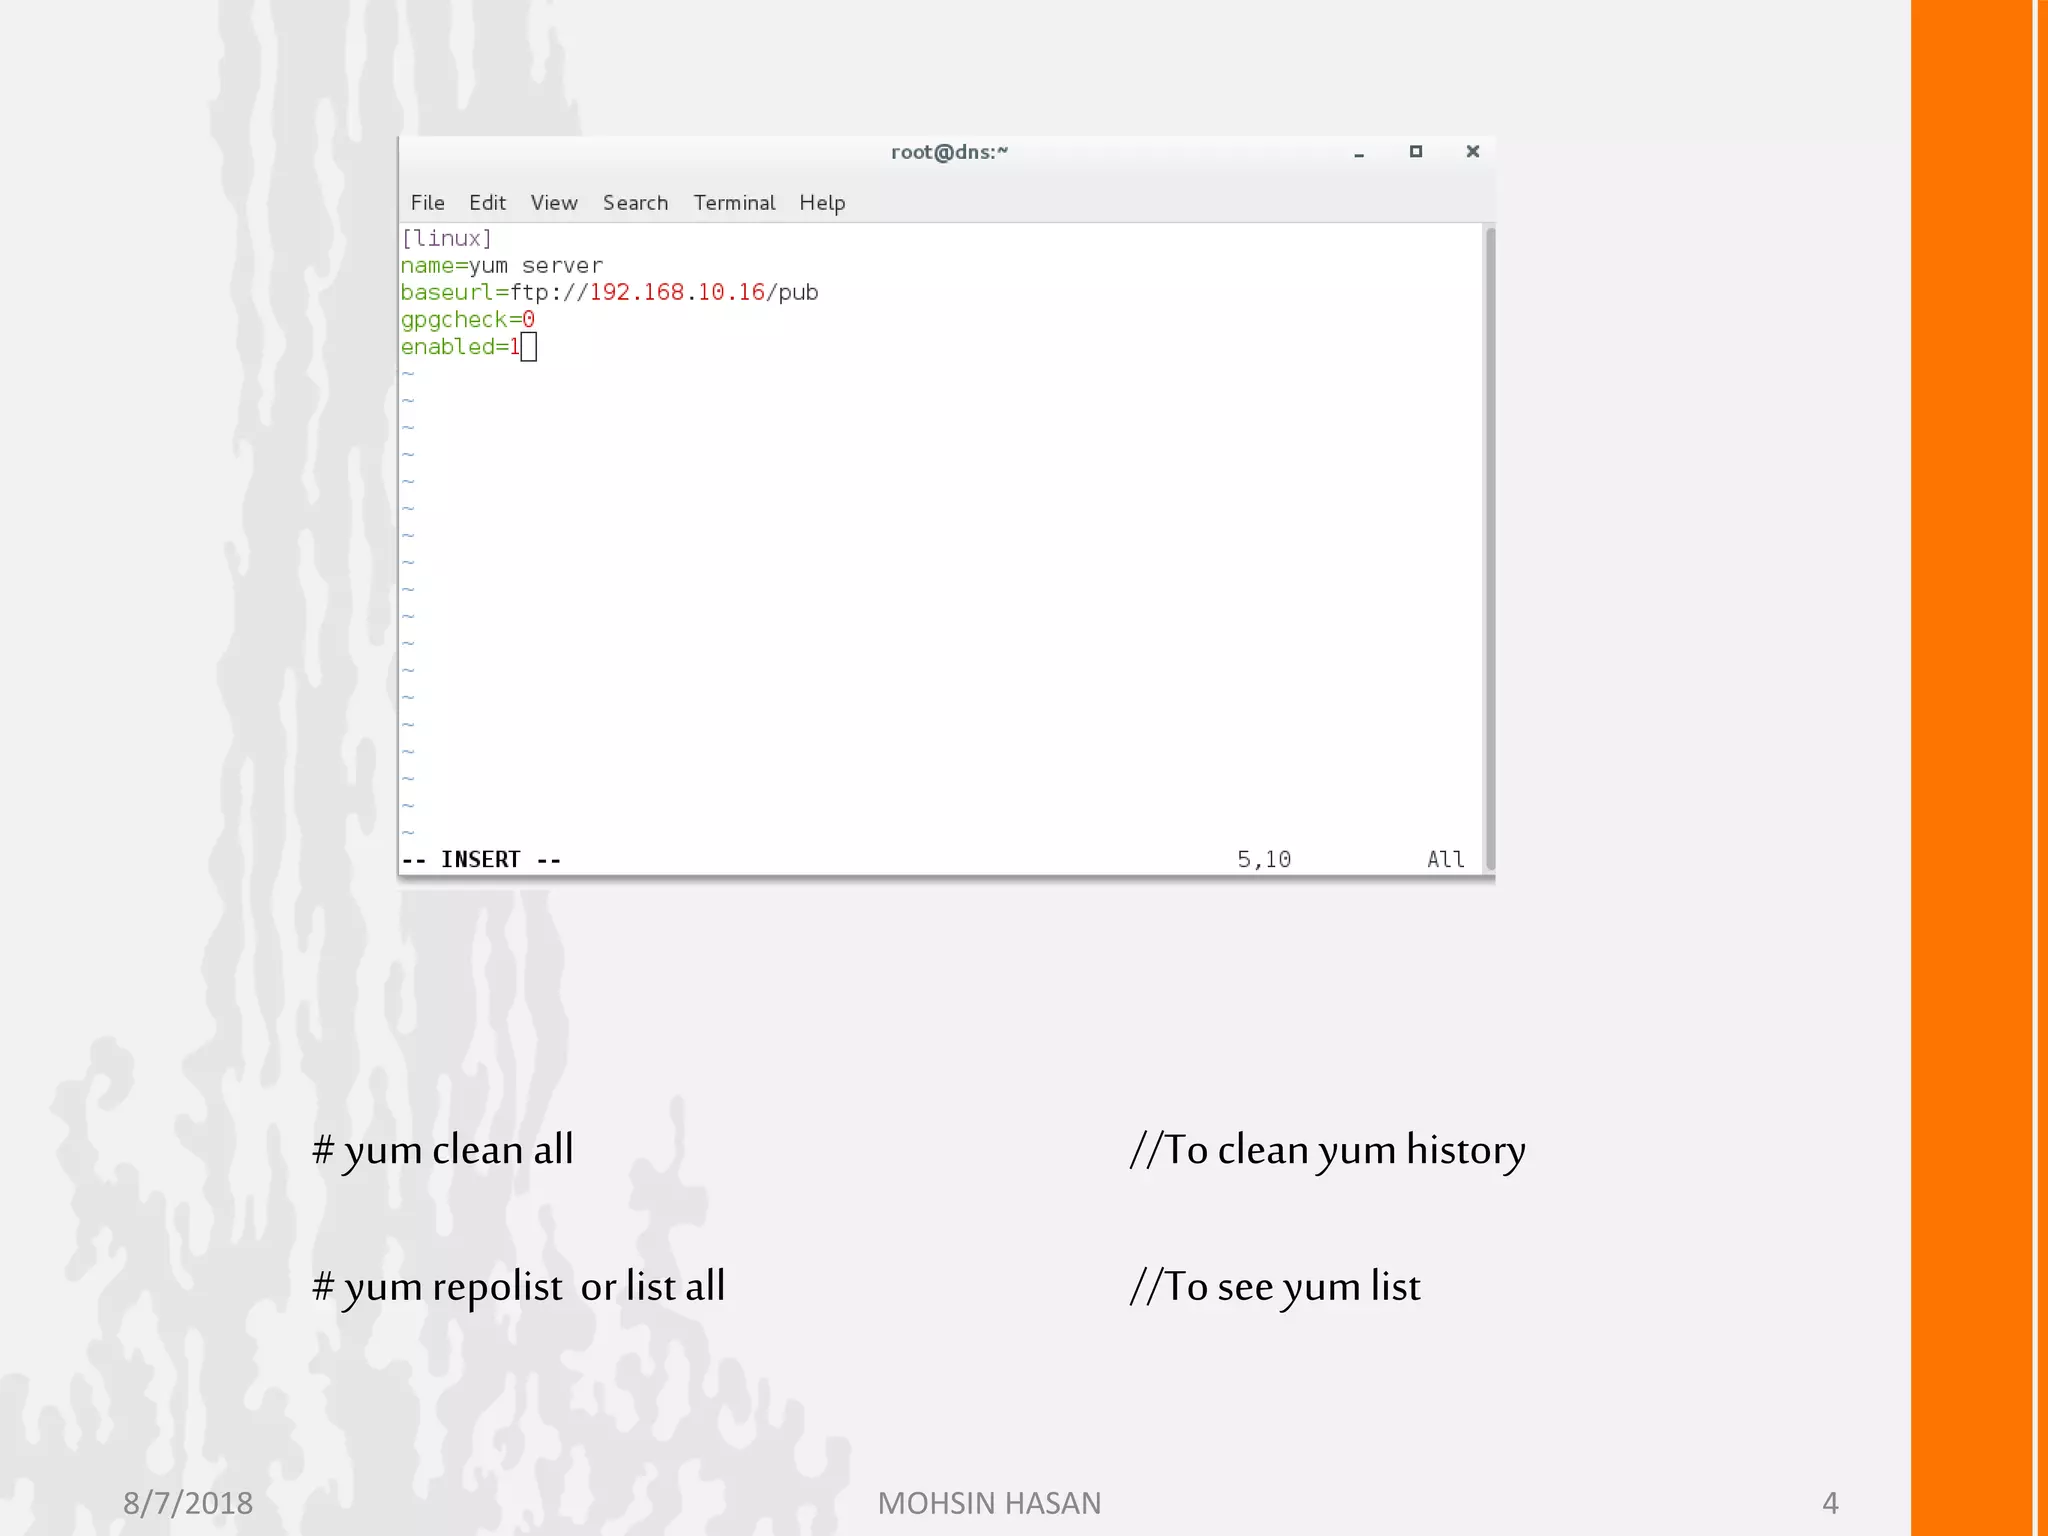Click the 192.168.10.16 IP address text
Image resolution: width=2048 pixels, height=1536 pixels.
(x=676, y=293)
